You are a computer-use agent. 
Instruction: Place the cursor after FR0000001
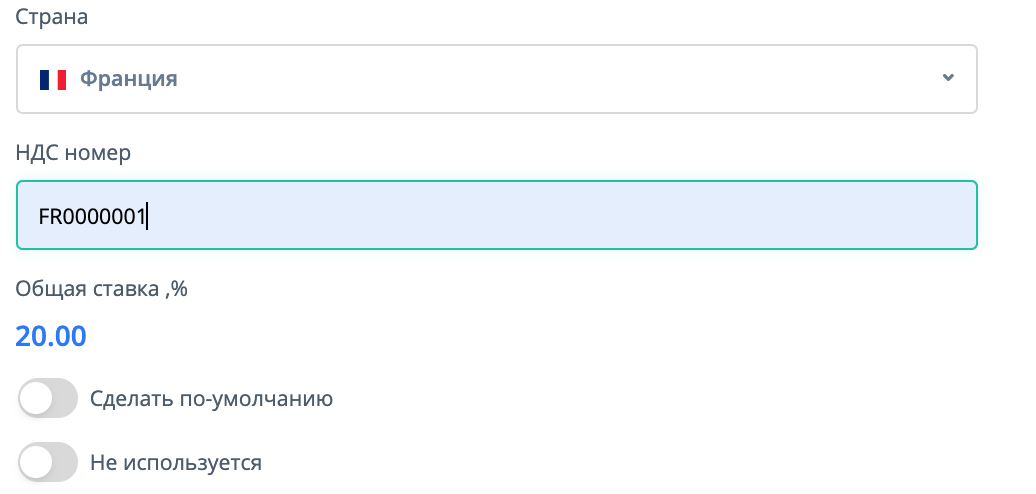(148, 216)
